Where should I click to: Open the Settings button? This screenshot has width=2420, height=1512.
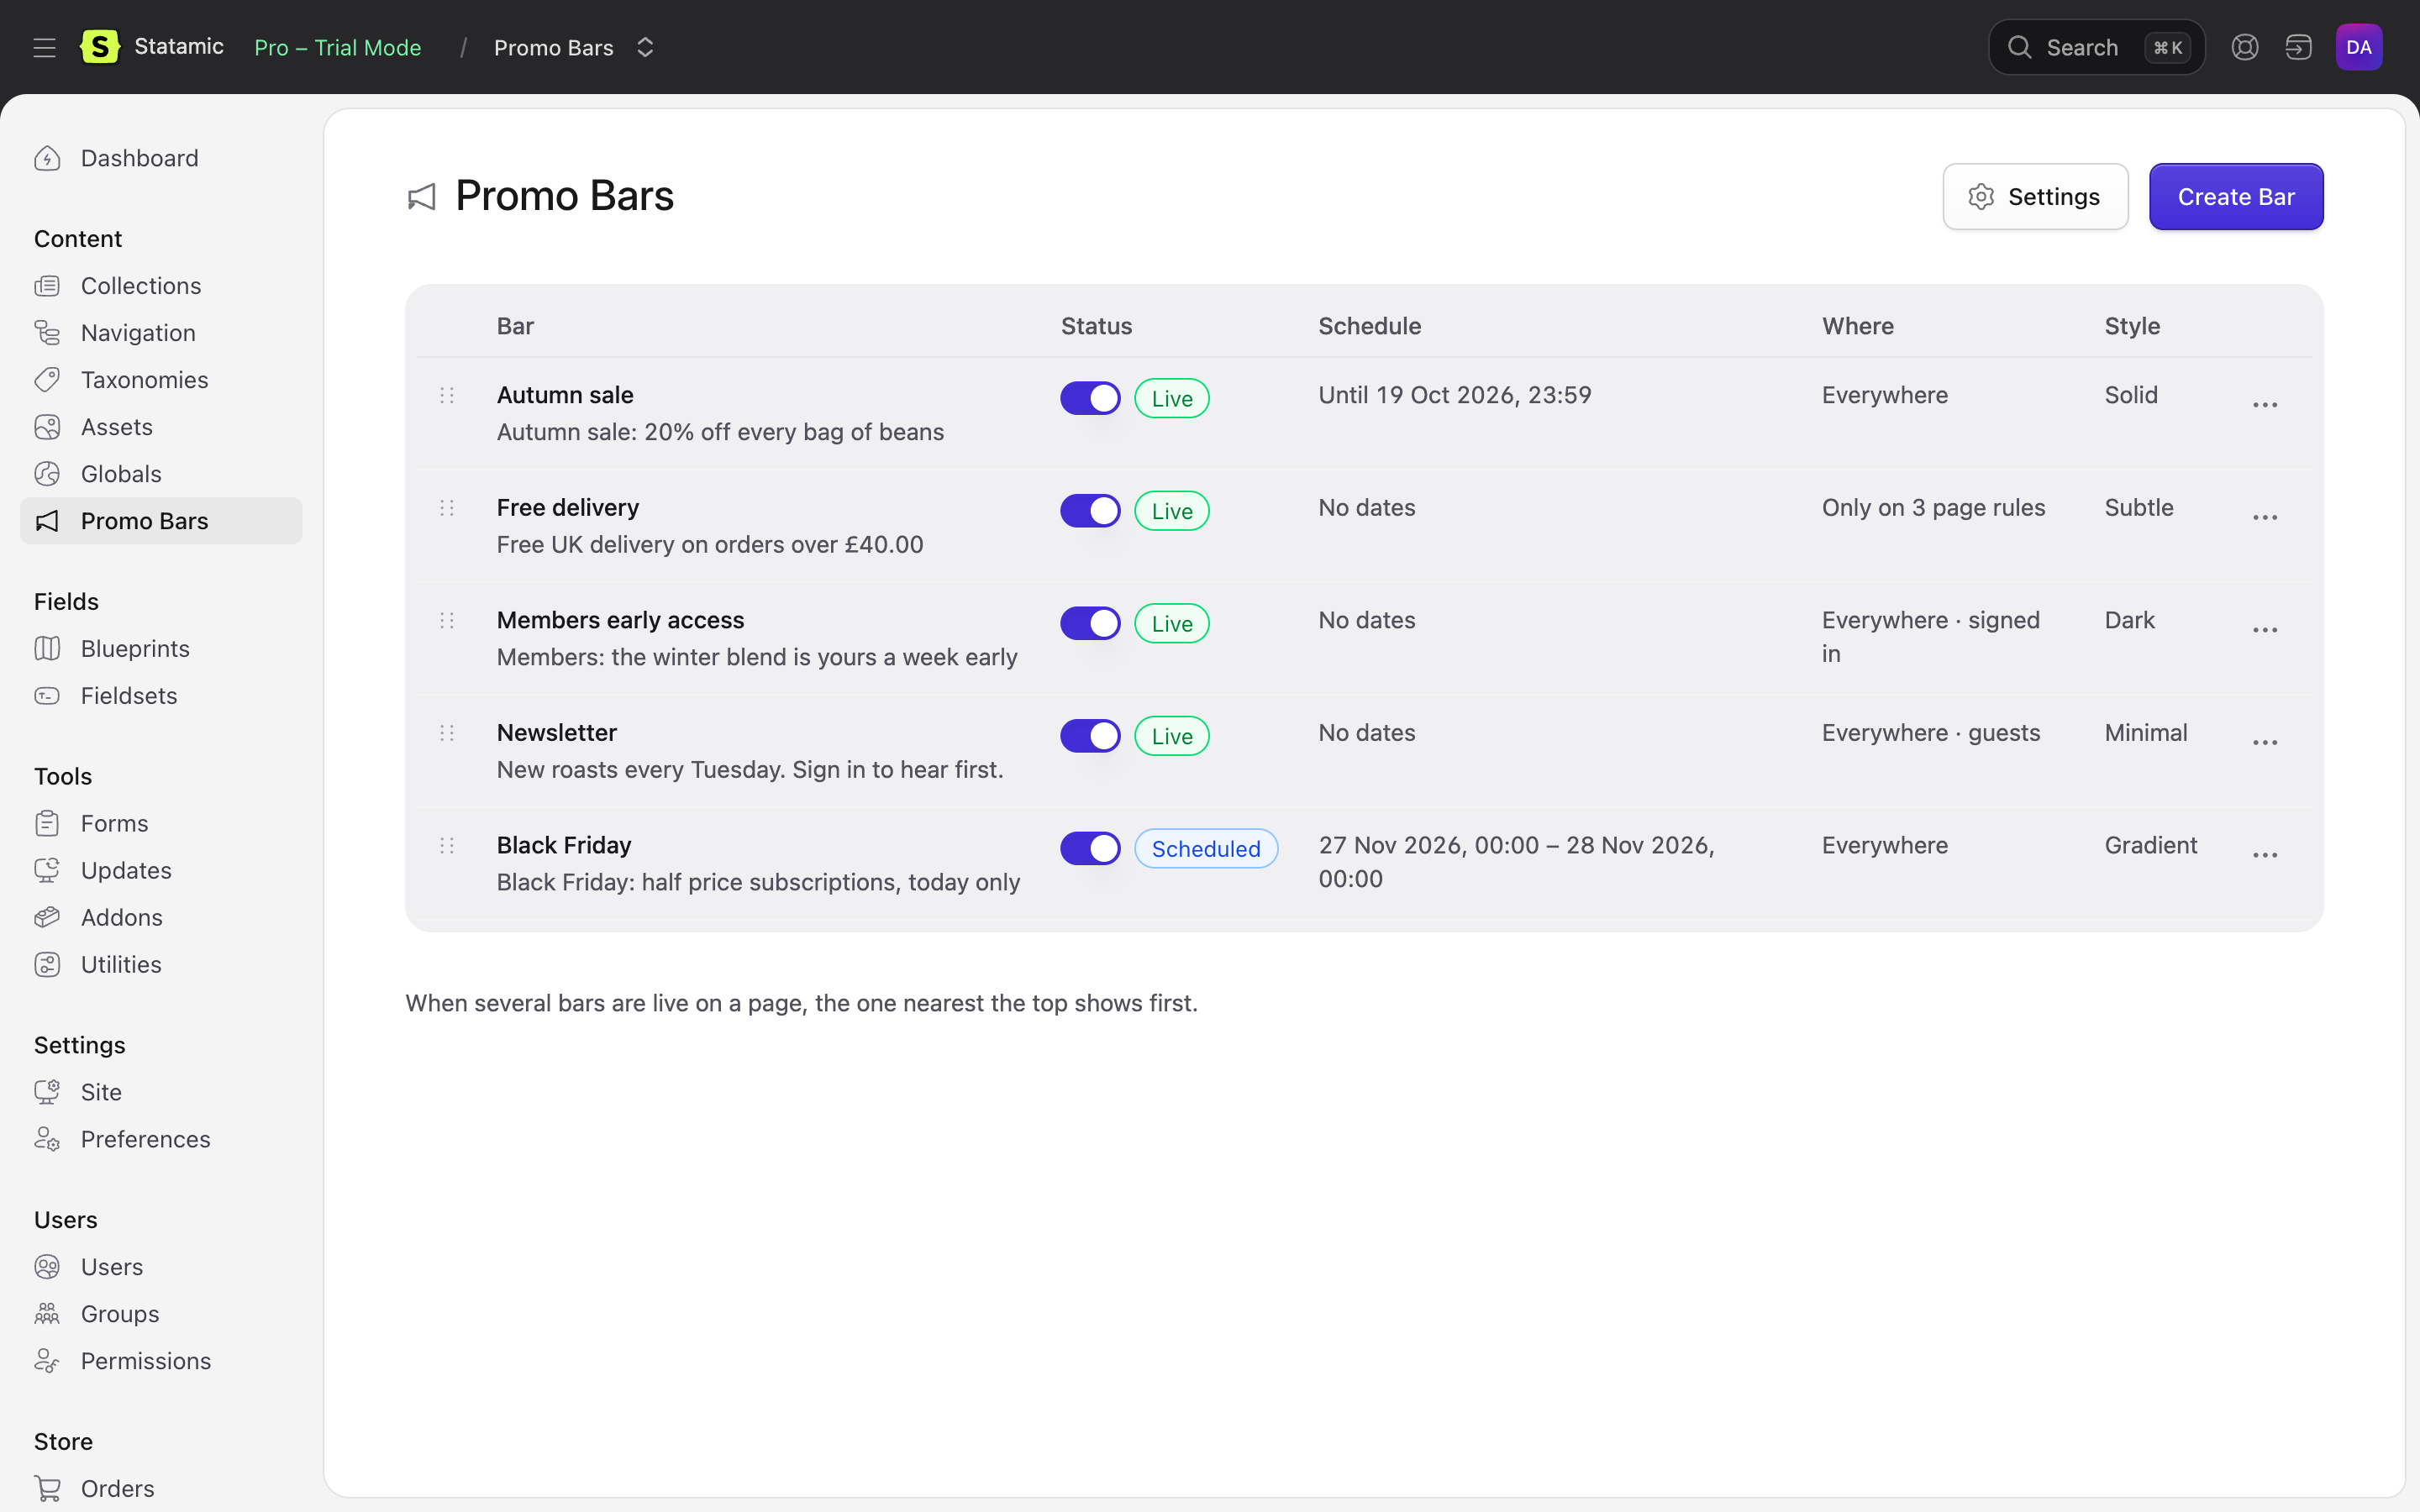pos(2035,197)
